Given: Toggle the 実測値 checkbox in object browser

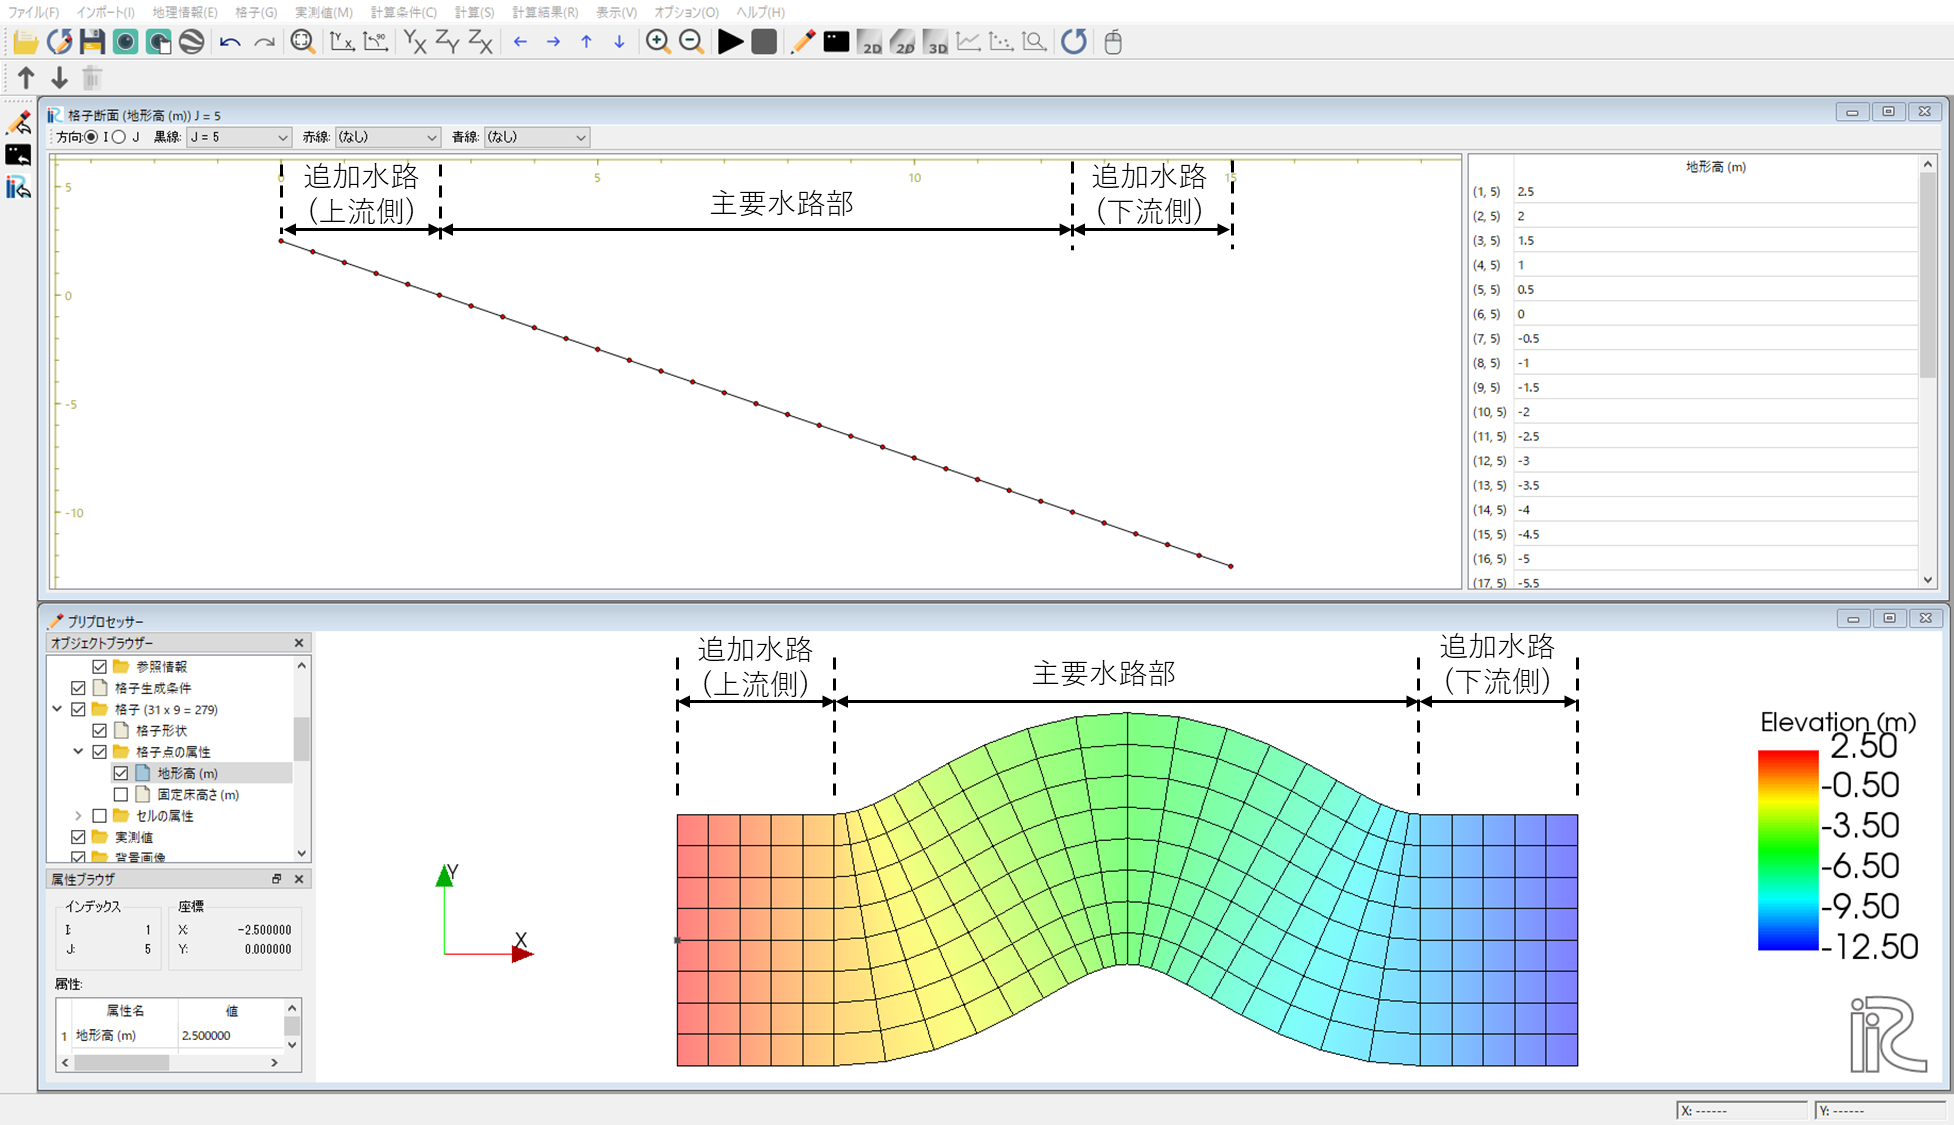Looking at the screenshot, I should pyautogui.click(x=78, y=837).
